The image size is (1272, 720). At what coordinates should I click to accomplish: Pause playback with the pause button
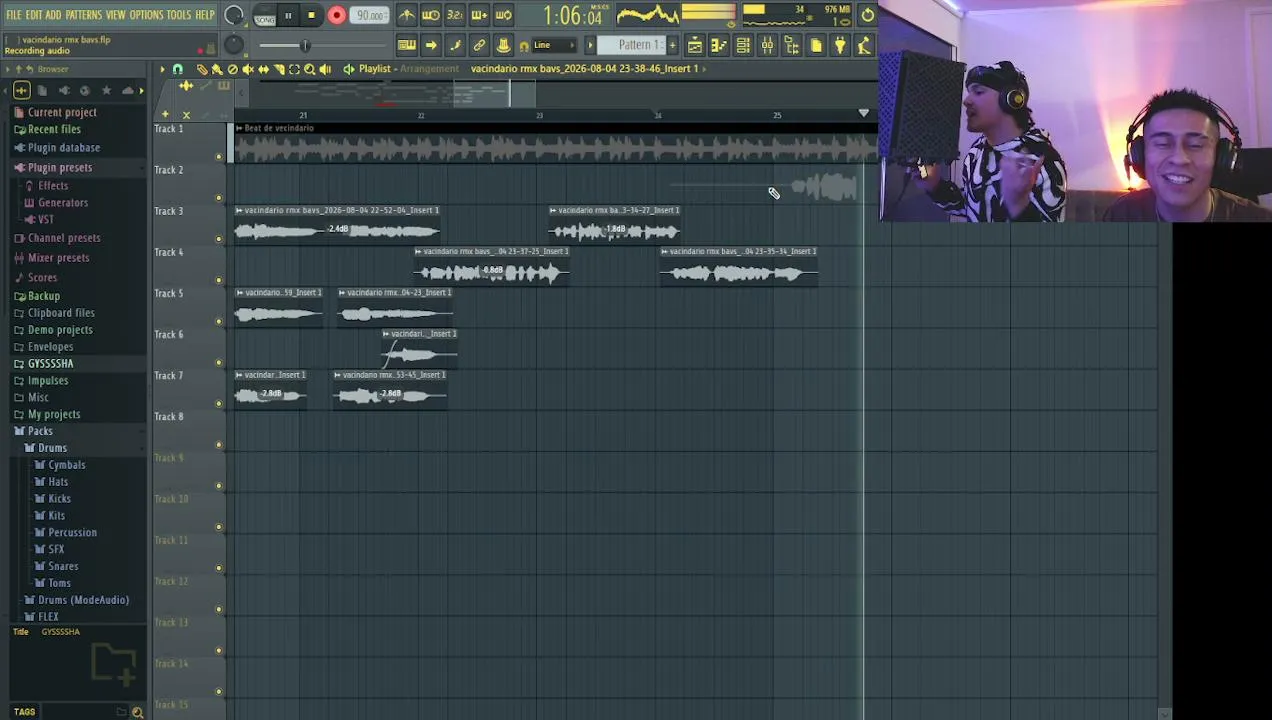click(x=288, y=15)
